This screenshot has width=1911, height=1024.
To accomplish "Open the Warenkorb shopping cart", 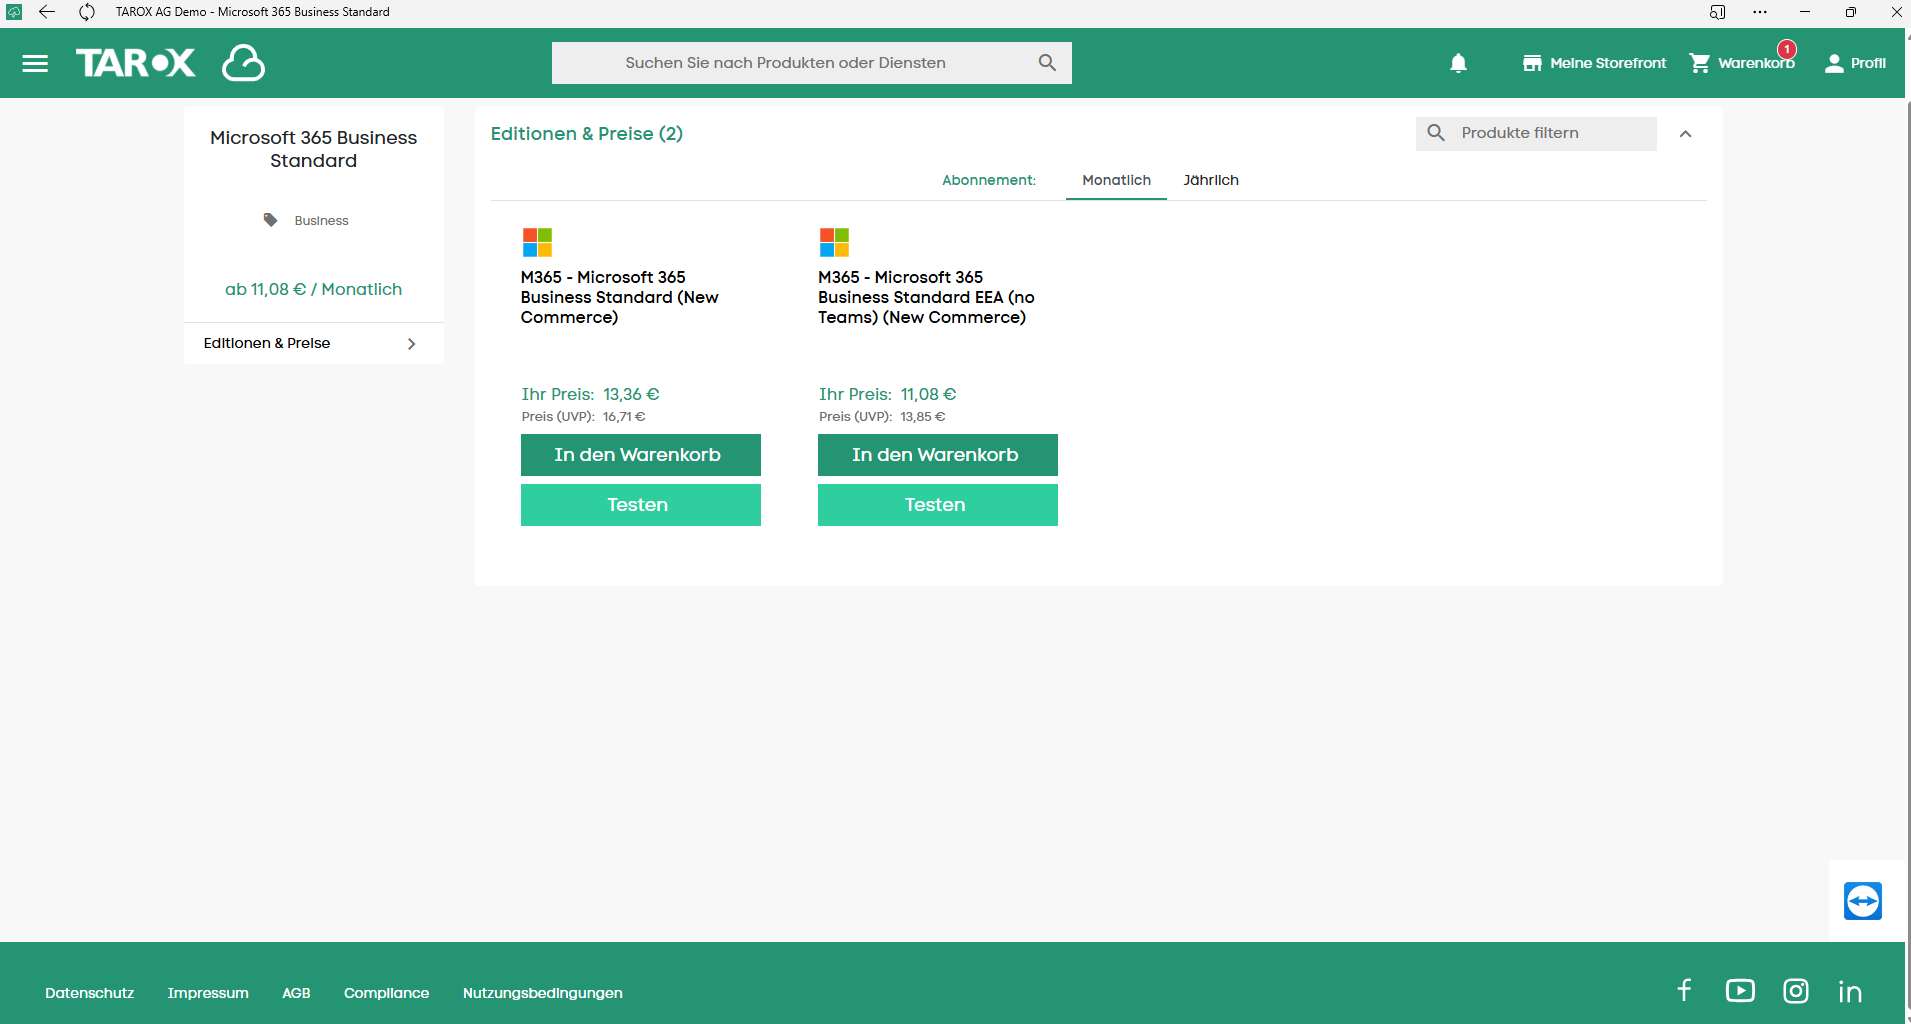I will click(x=1742, y=63).
